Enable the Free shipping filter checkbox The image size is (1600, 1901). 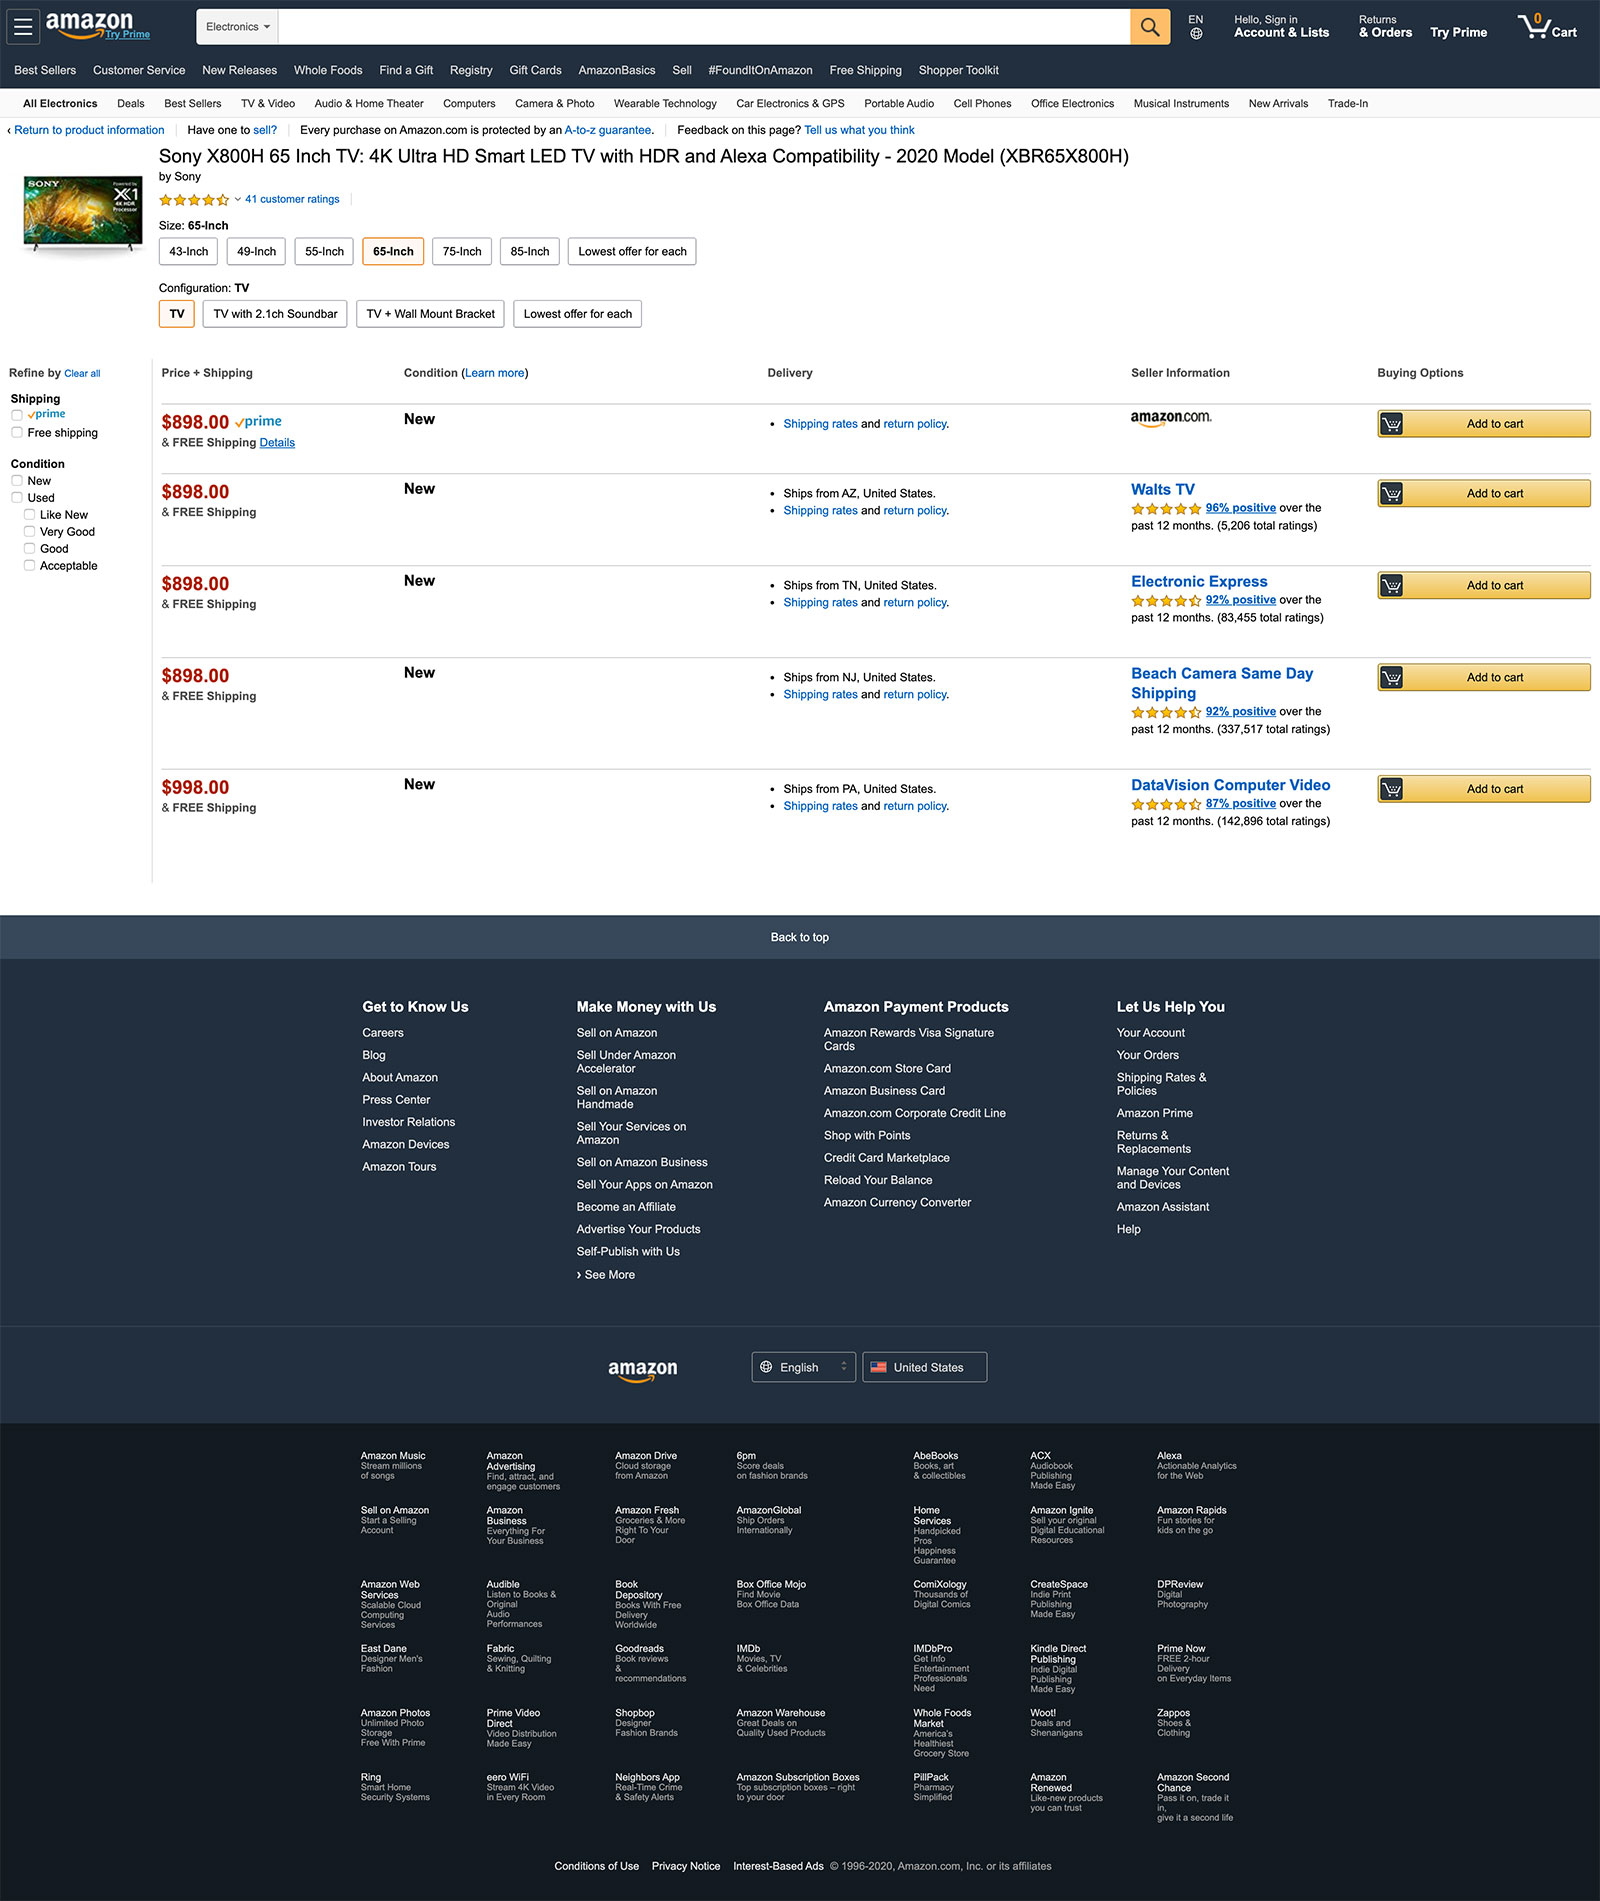point(17,432)
